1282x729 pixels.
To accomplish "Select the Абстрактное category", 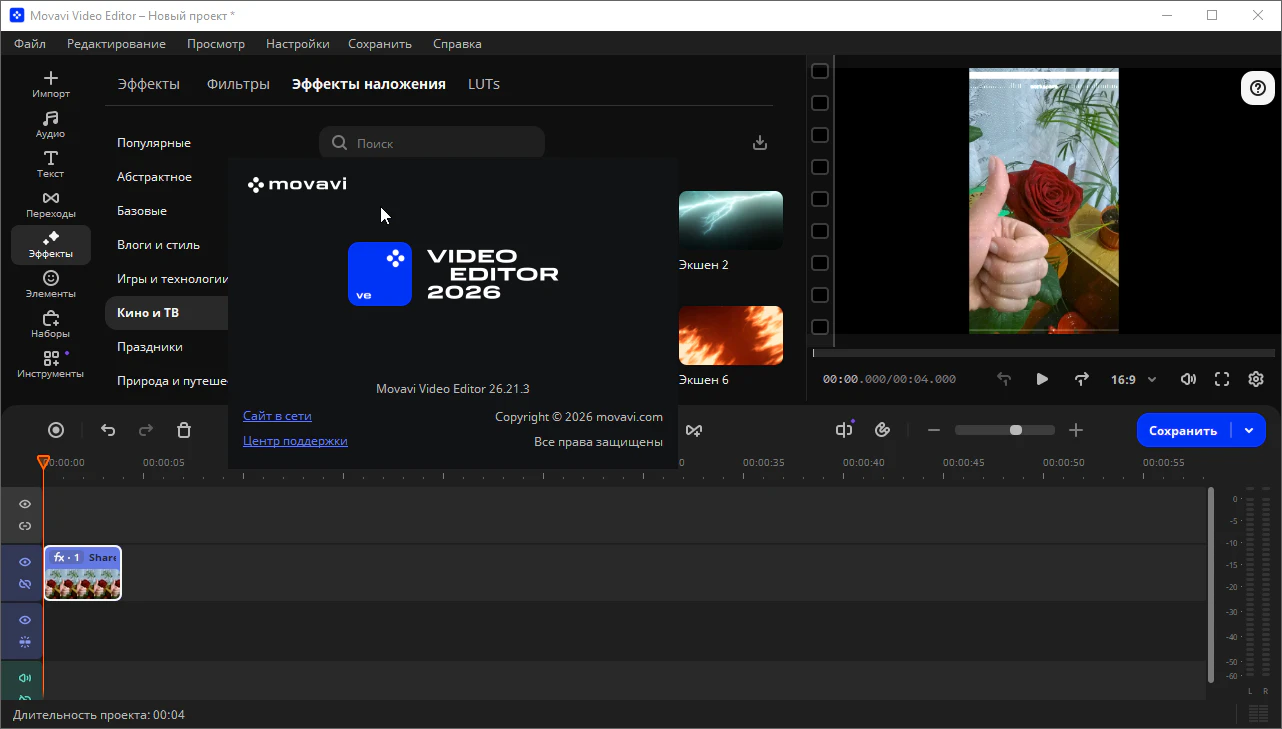I will (154, 177).
